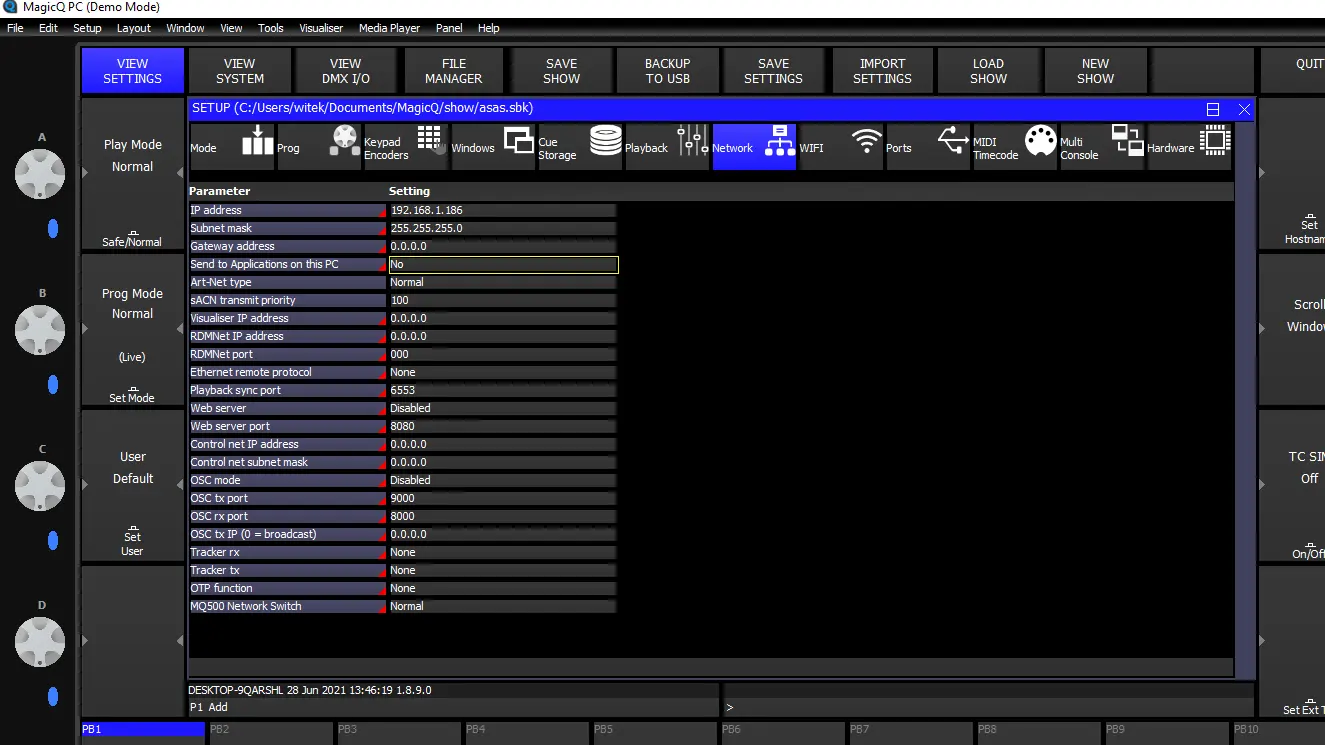This screenshot has height=745, width=1325.
Task: Click the Set User soft button
Action: click(x=132, y=543)
